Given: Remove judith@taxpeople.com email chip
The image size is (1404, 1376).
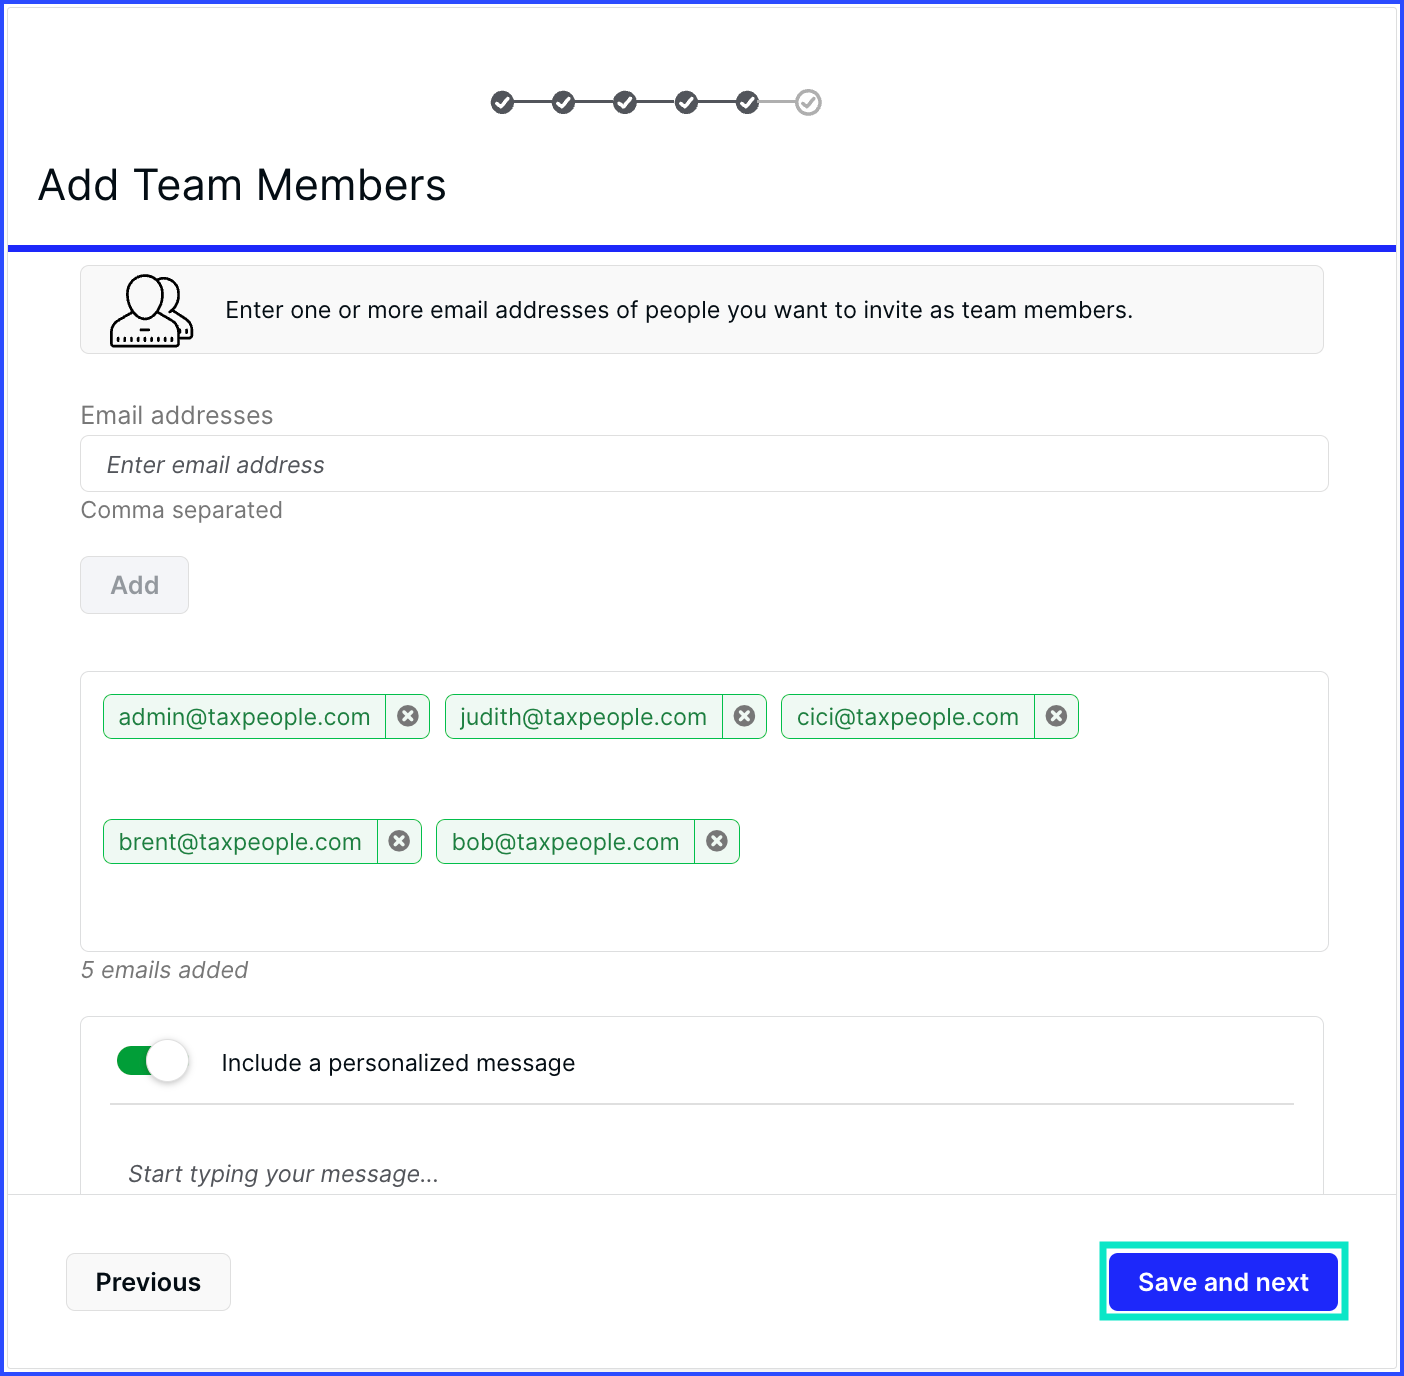Looking at the screenshot, I should click(744, 716).
